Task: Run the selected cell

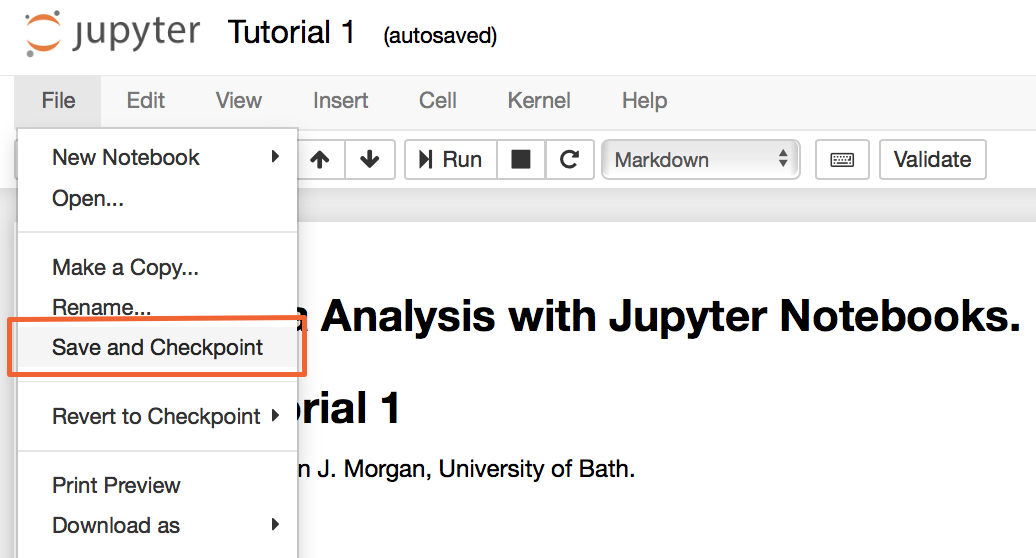Action: pos(451,159)
